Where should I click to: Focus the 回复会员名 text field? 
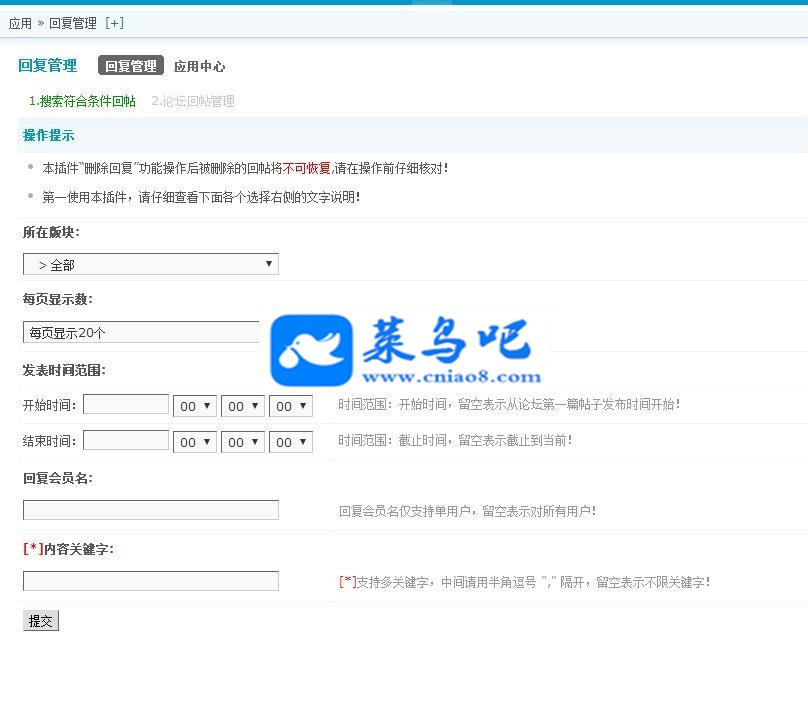pyautogui.click(x=151, y=510)
